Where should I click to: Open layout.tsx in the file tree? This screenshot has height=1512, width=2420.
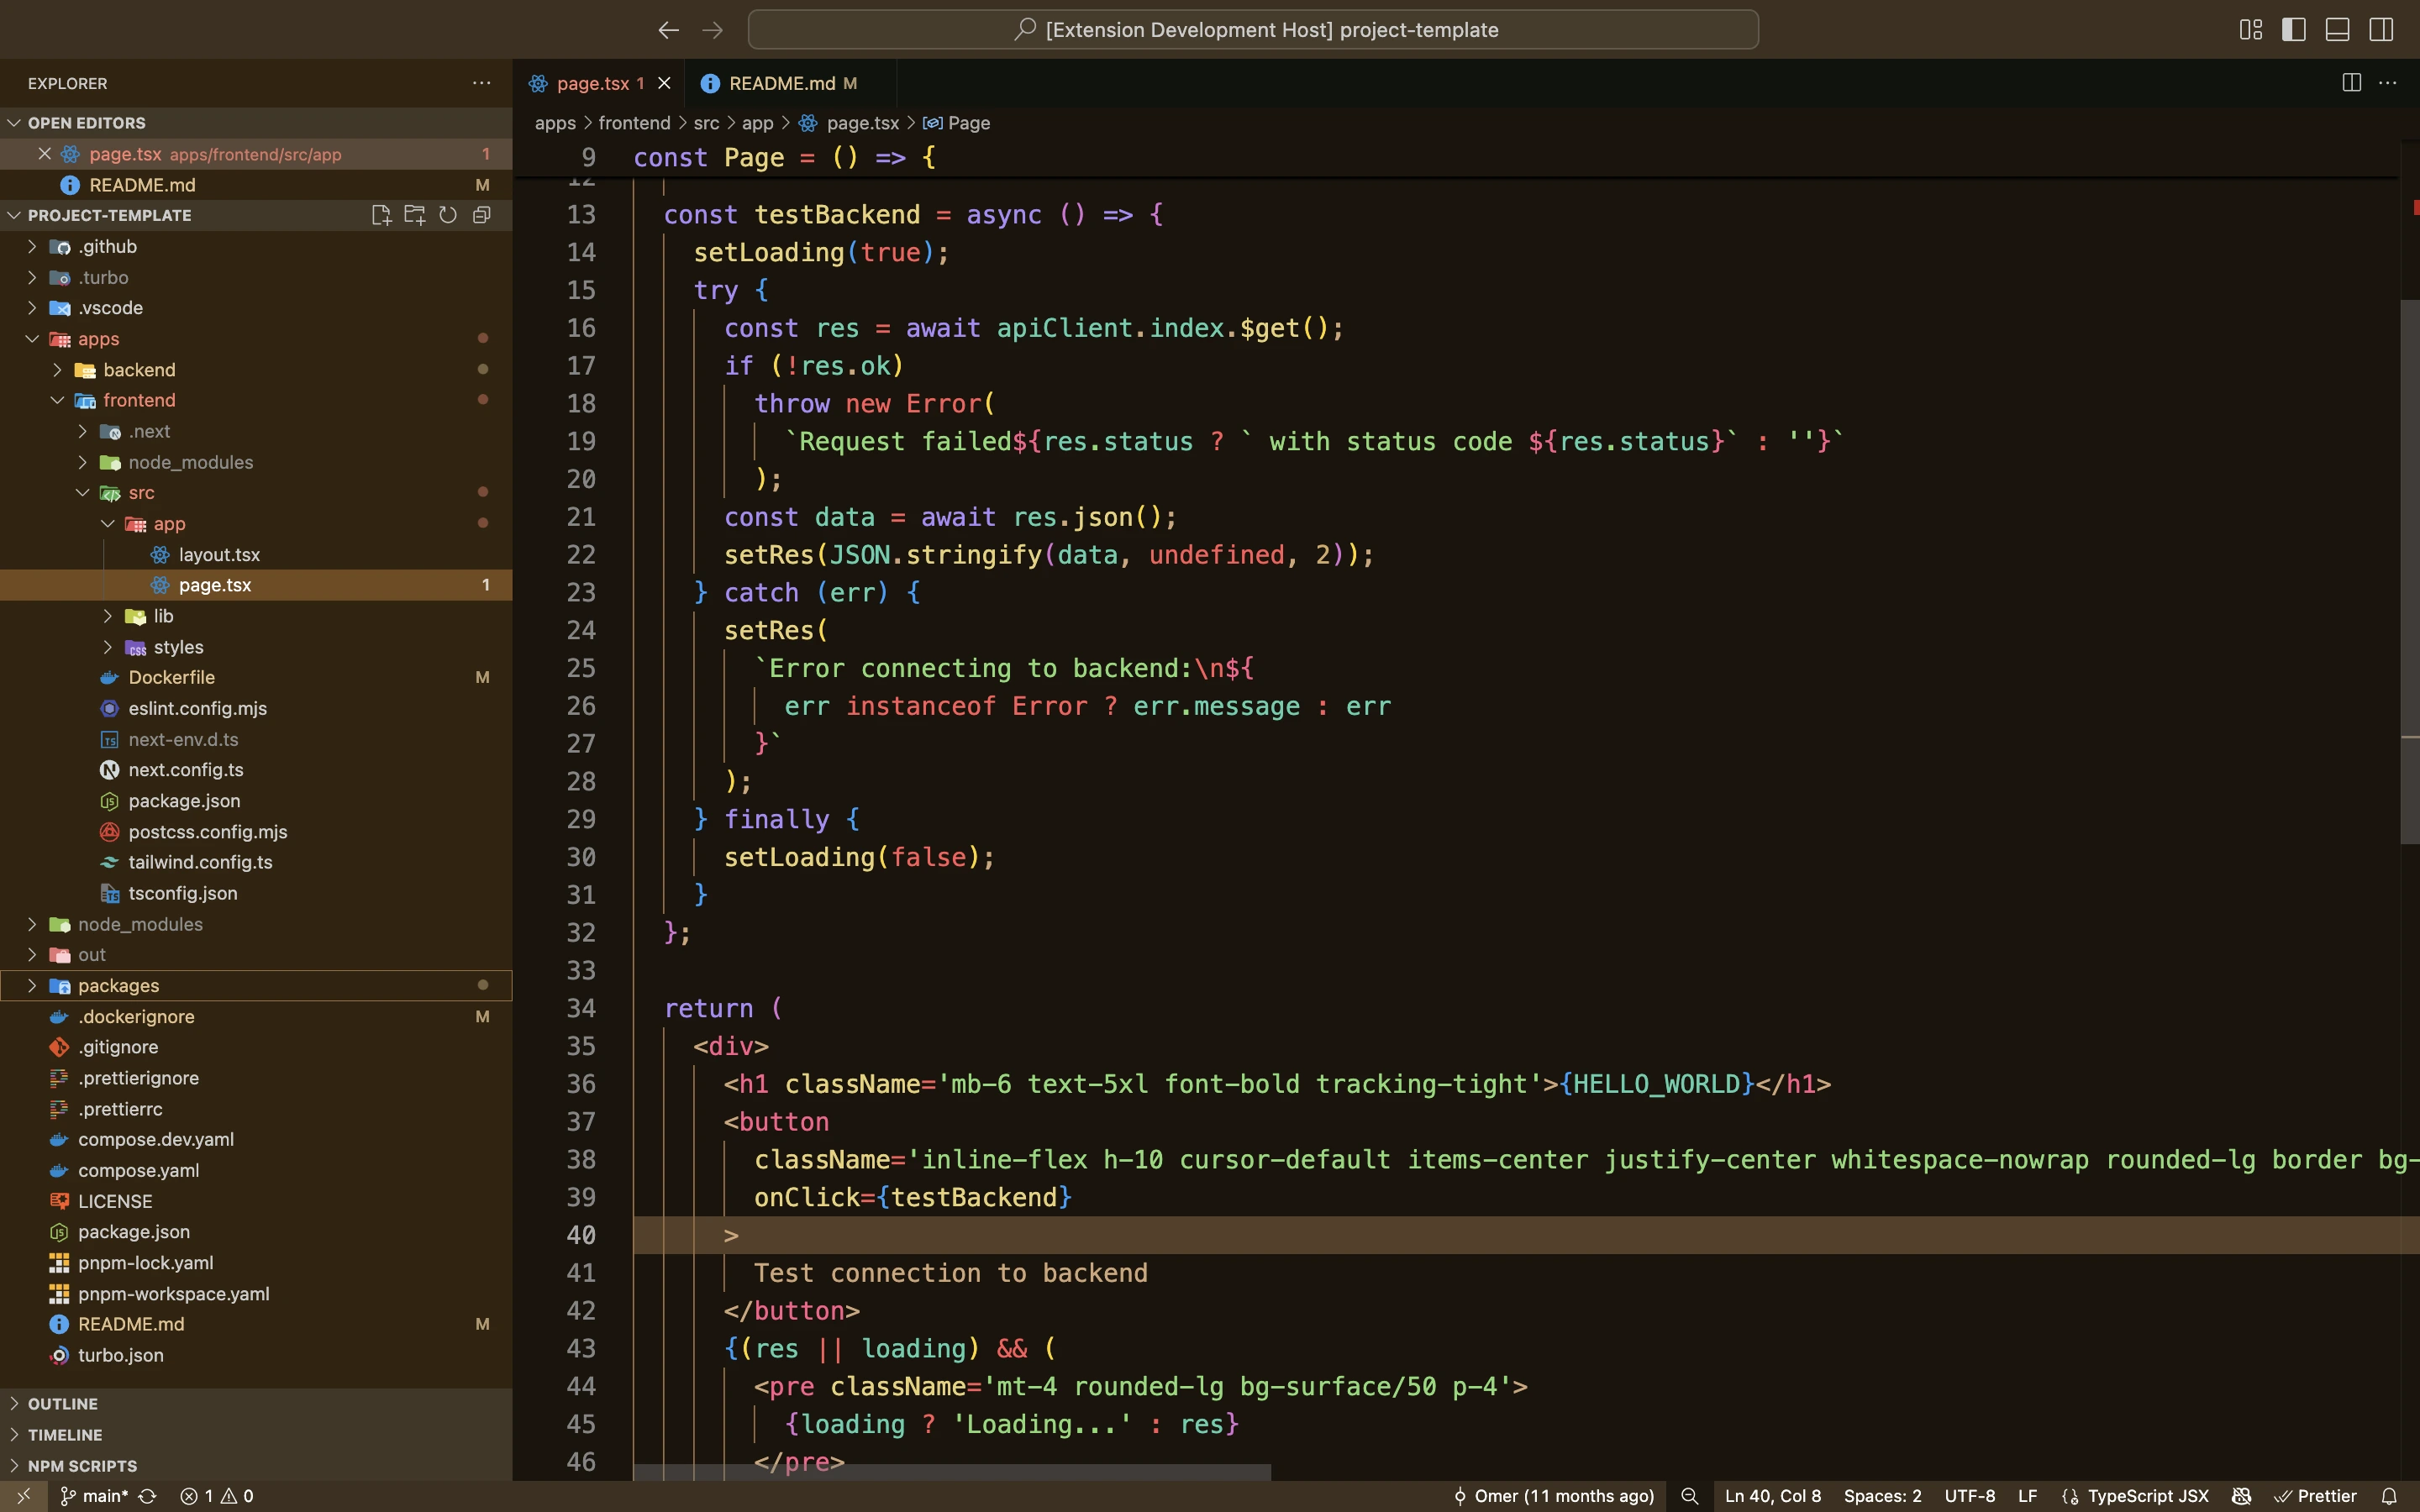(x=219, y=554)
